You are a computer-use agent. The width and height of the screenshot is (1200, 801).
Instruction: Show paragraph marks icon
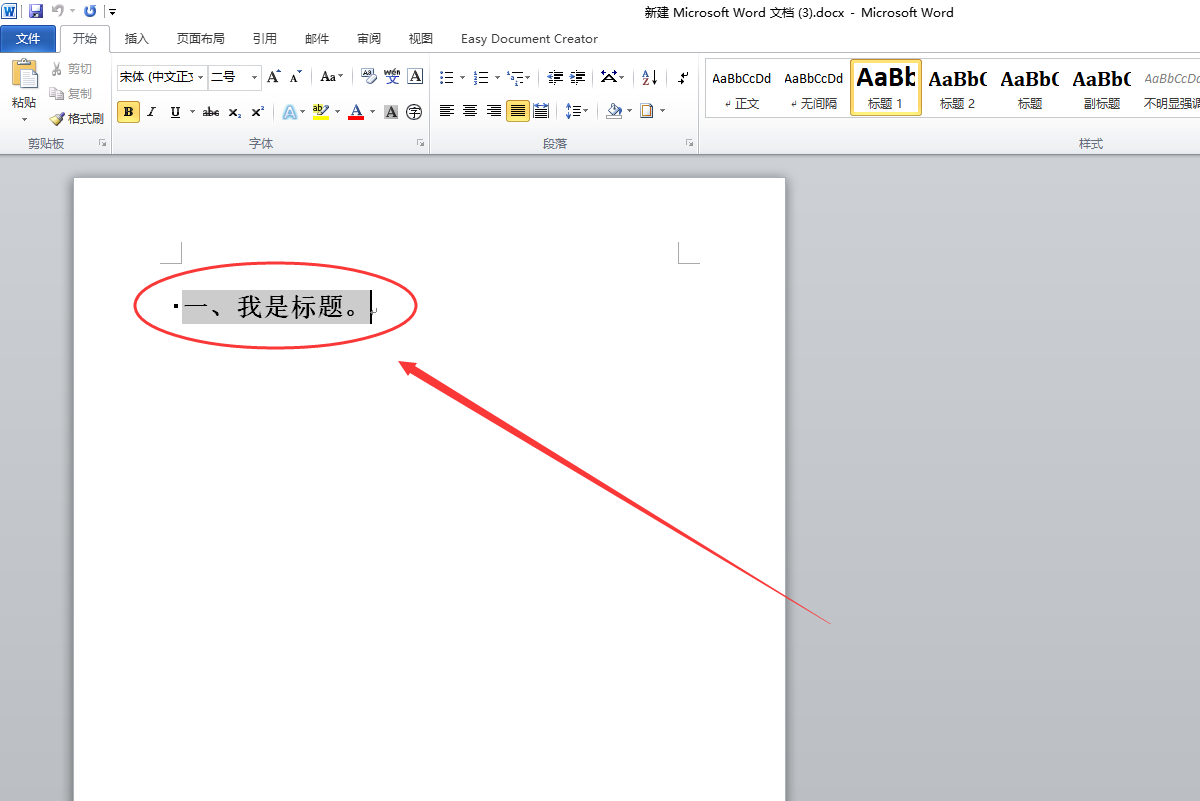(x=683, y=77)
